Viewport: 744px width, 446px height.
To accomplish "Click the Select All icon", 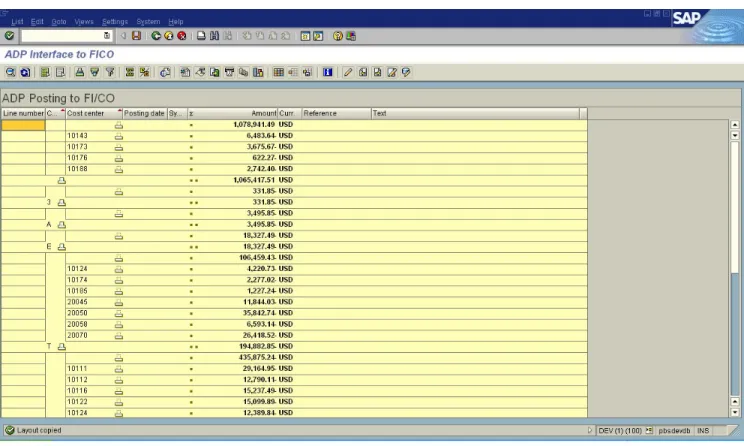I will pyautogui.click(x=45, y=72).
